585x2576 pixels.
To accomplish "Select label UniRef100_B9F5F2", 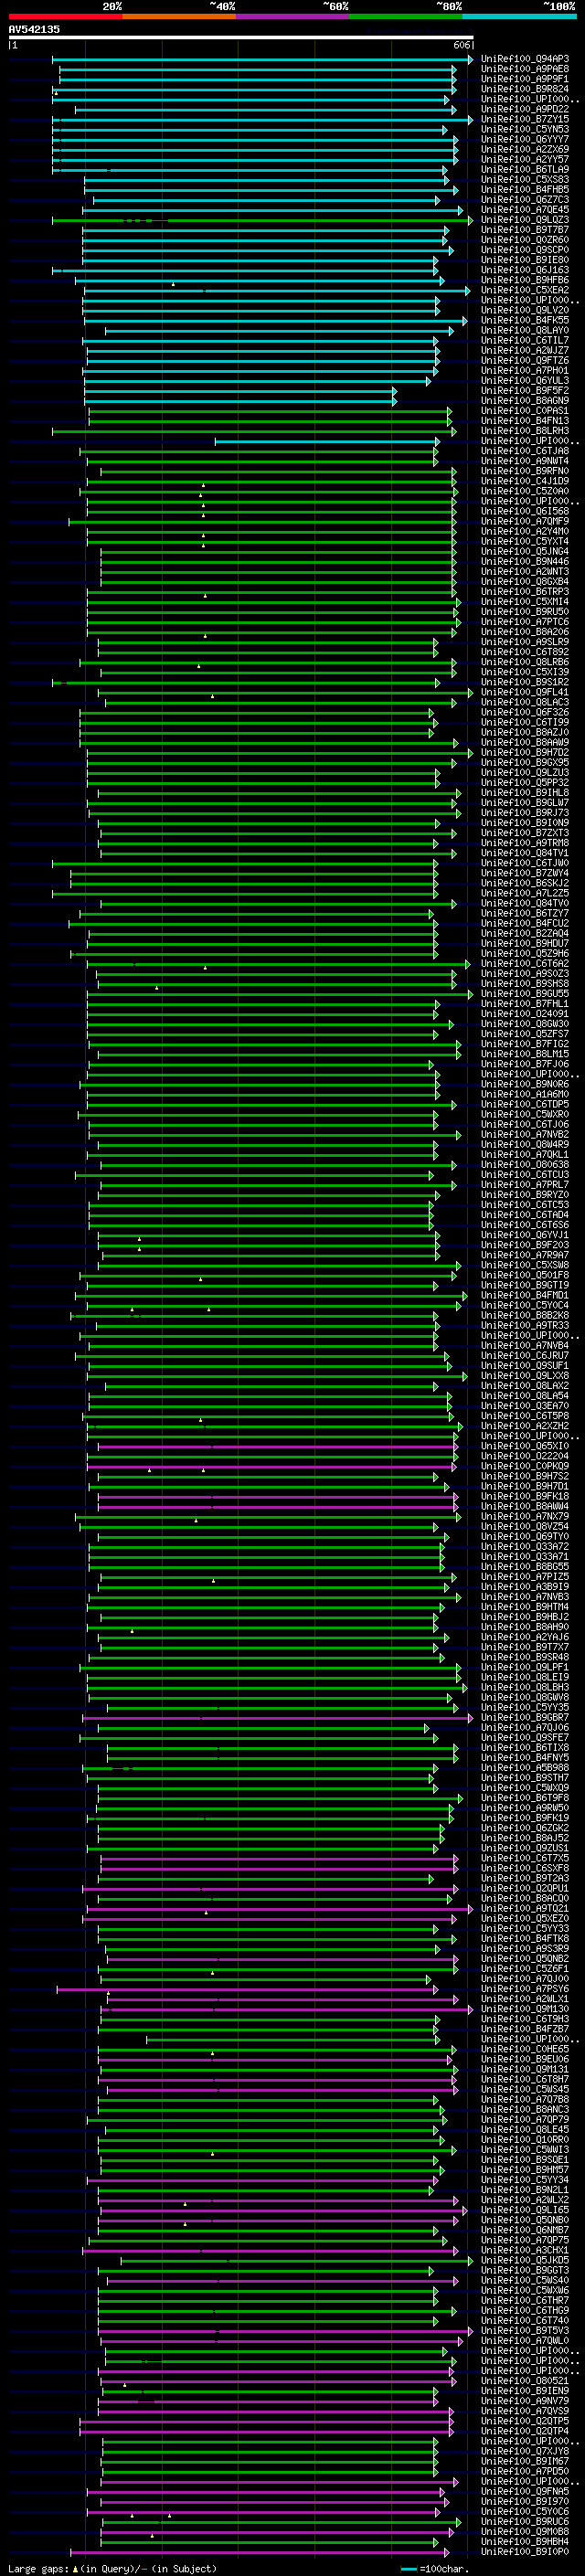I will point(525,391).
